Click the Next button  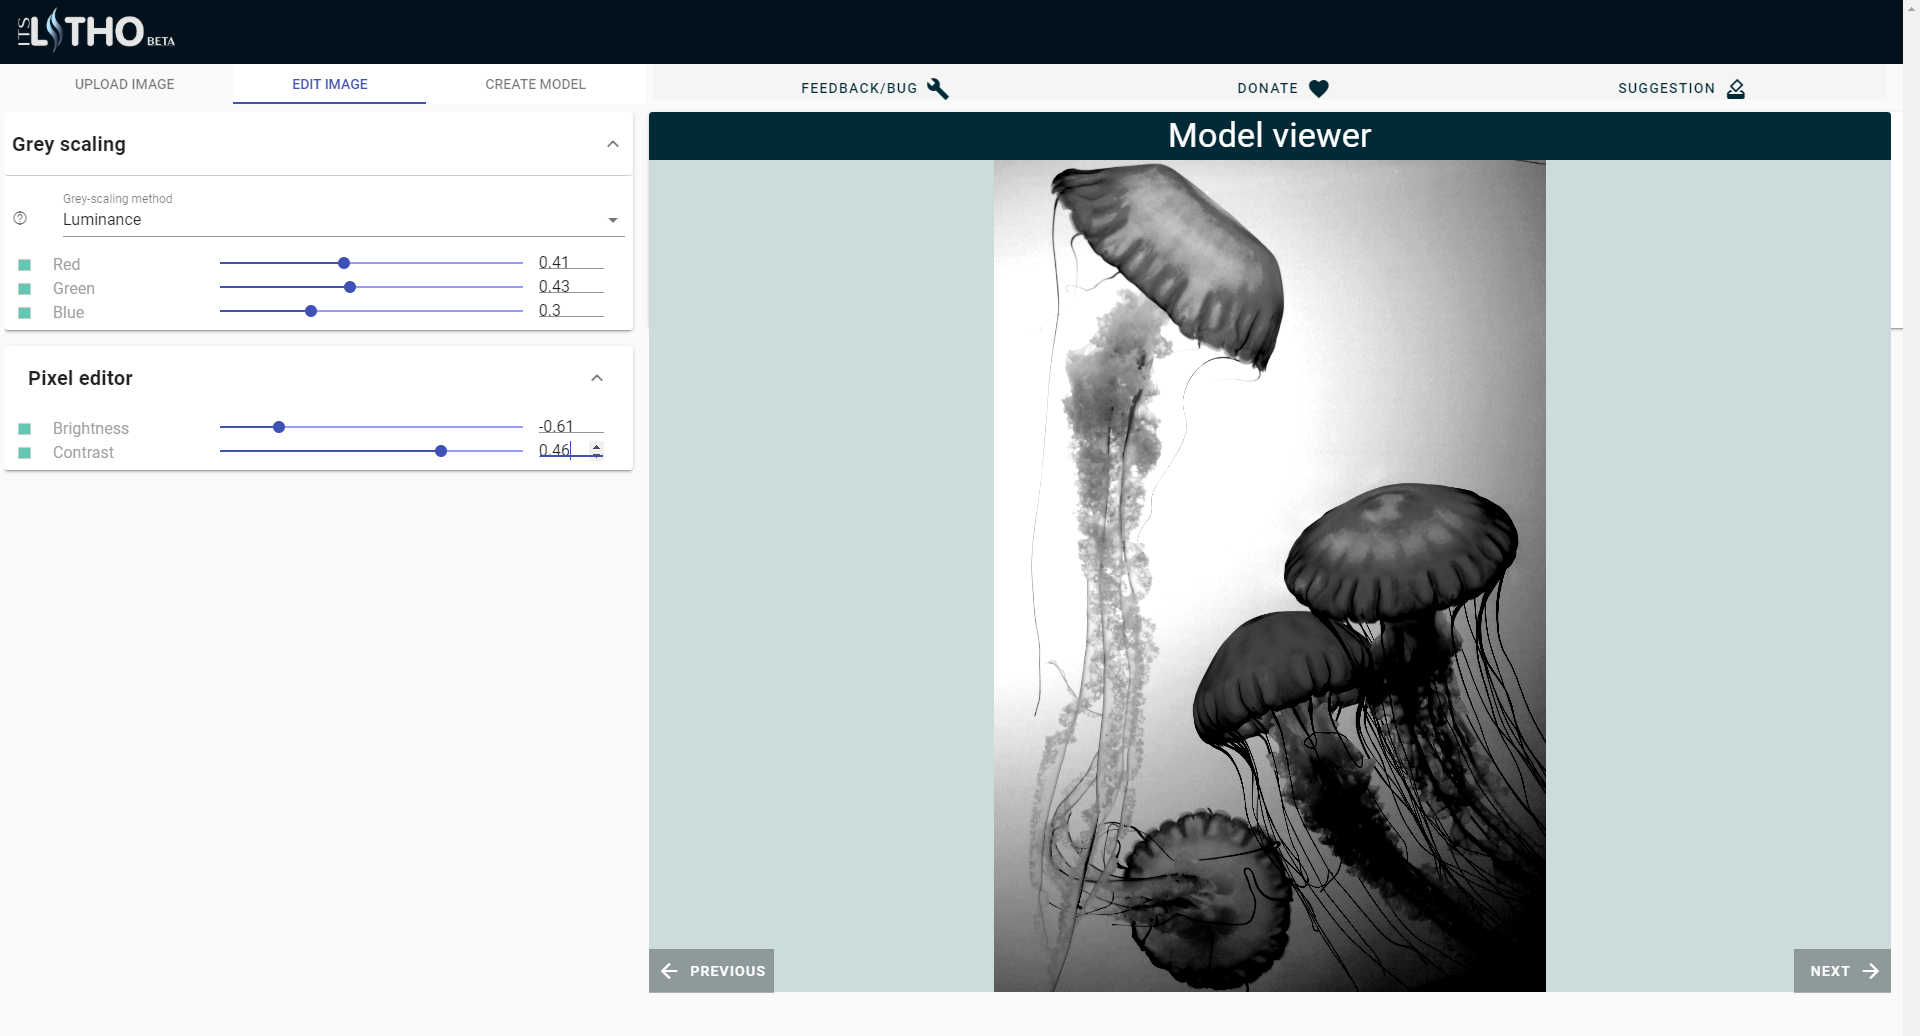pyautogui.click(x=1841, y=970)
